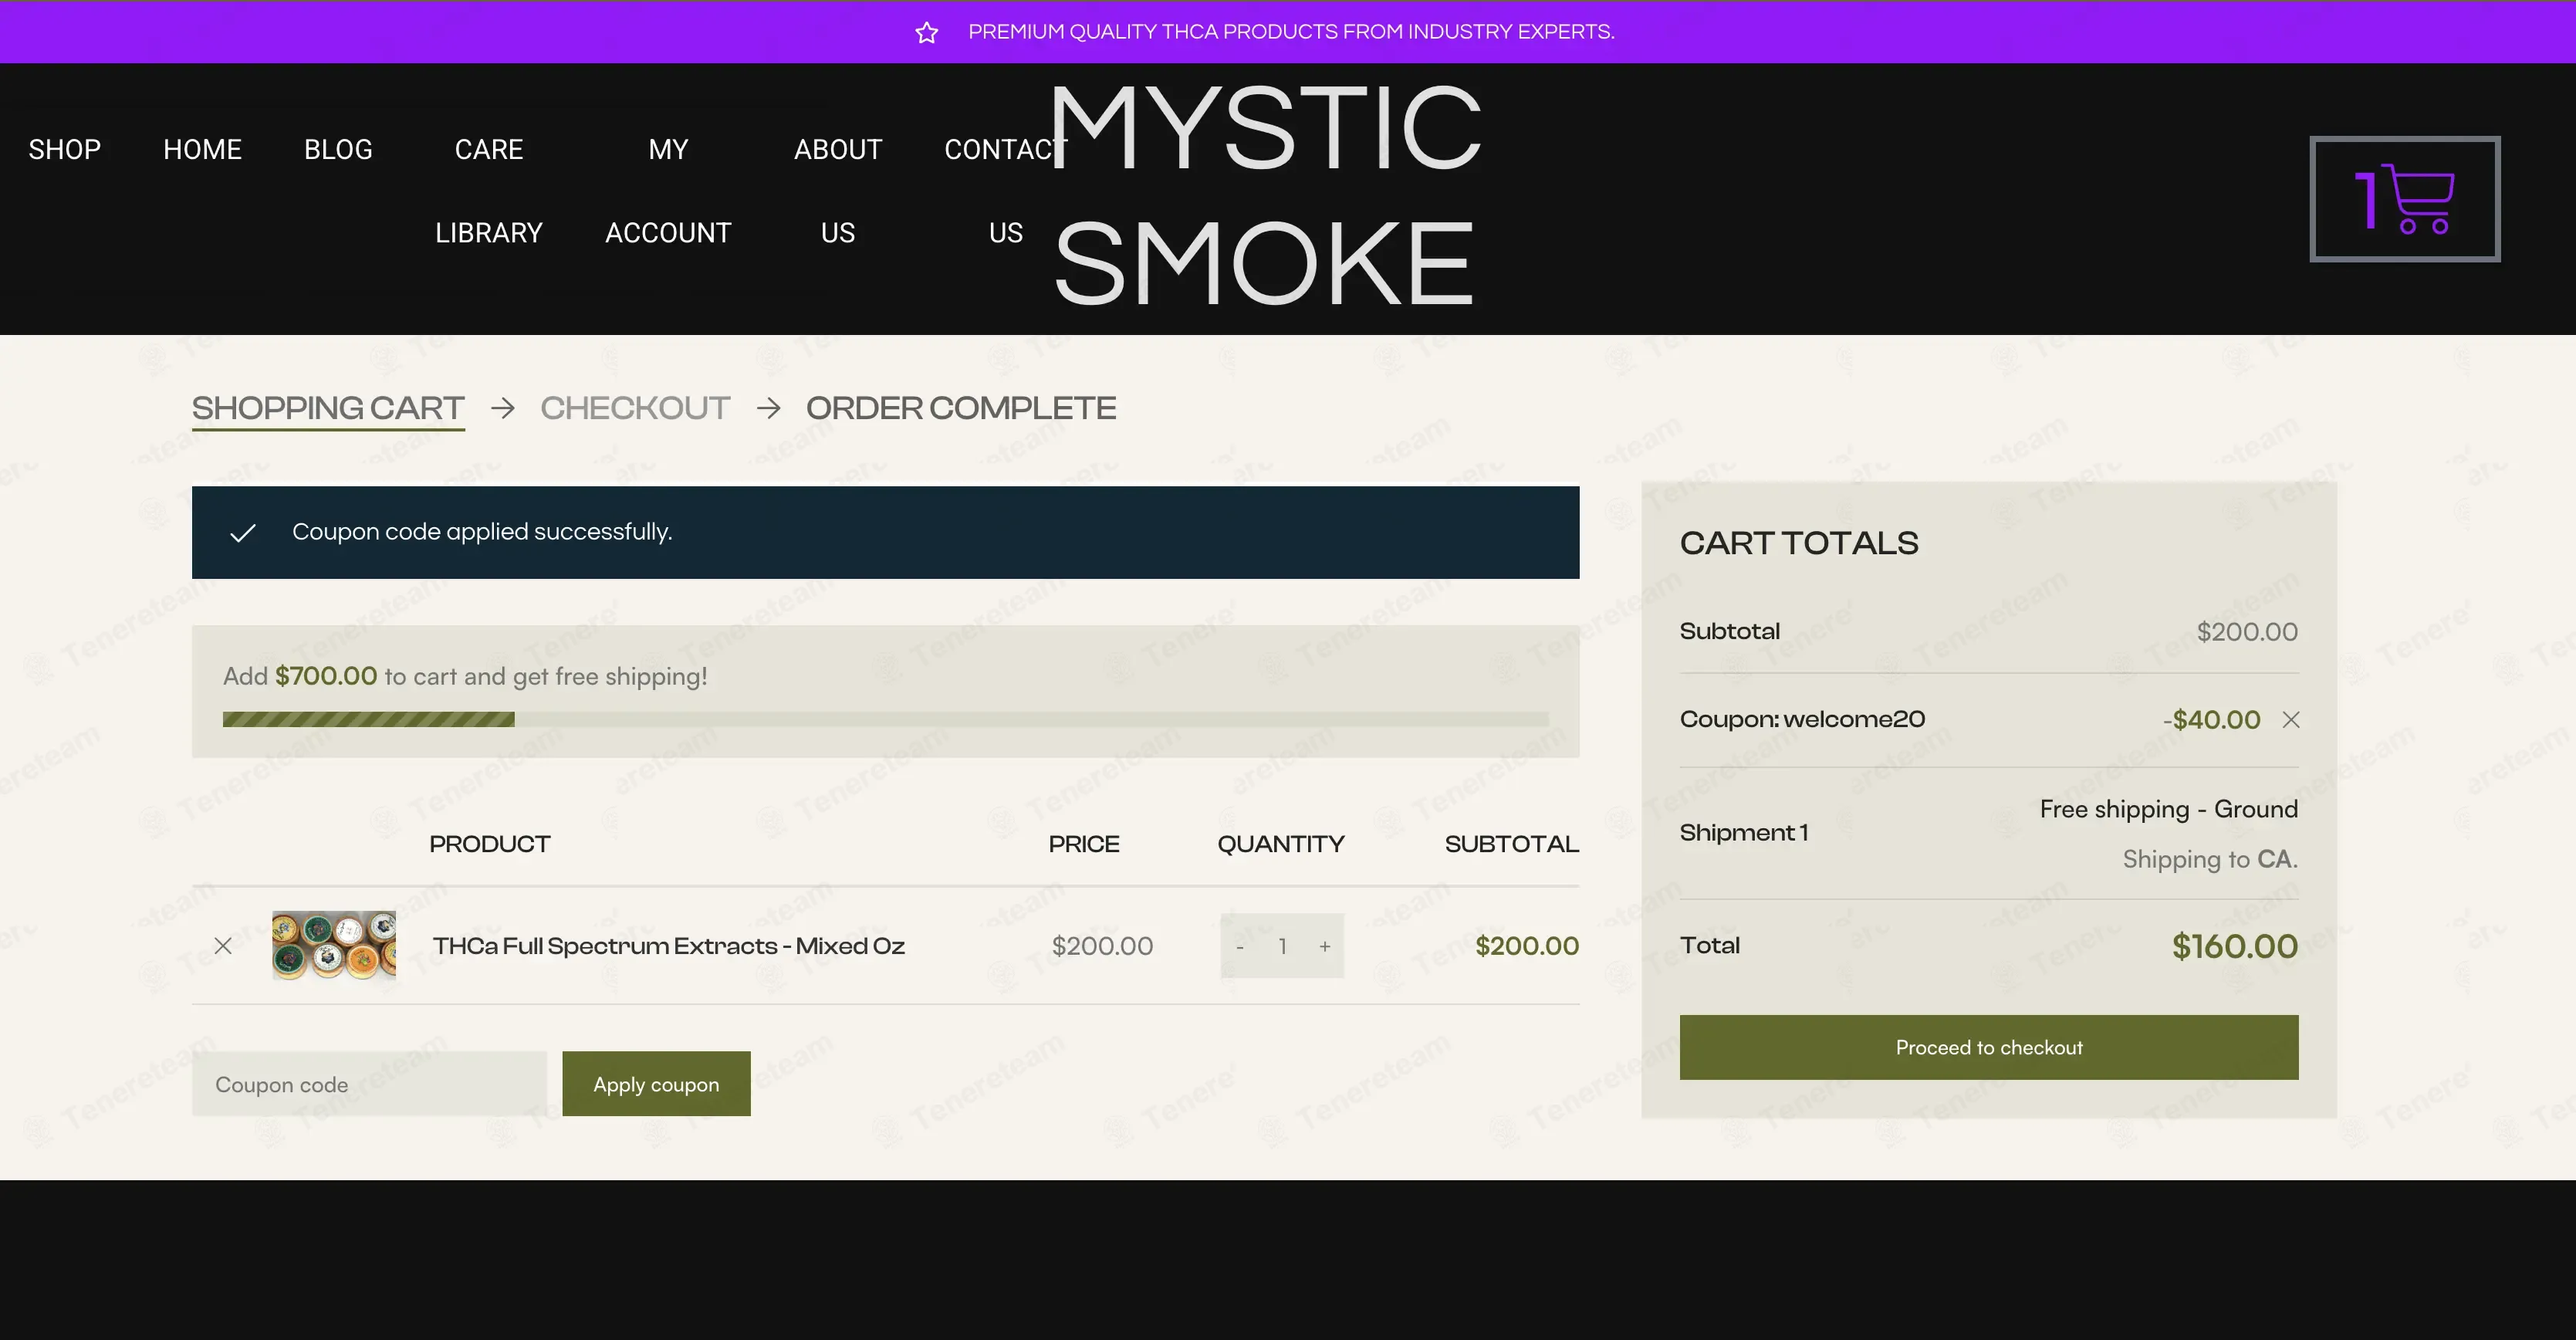Click the Add $700.00 free shipping notice

point(465,677)
